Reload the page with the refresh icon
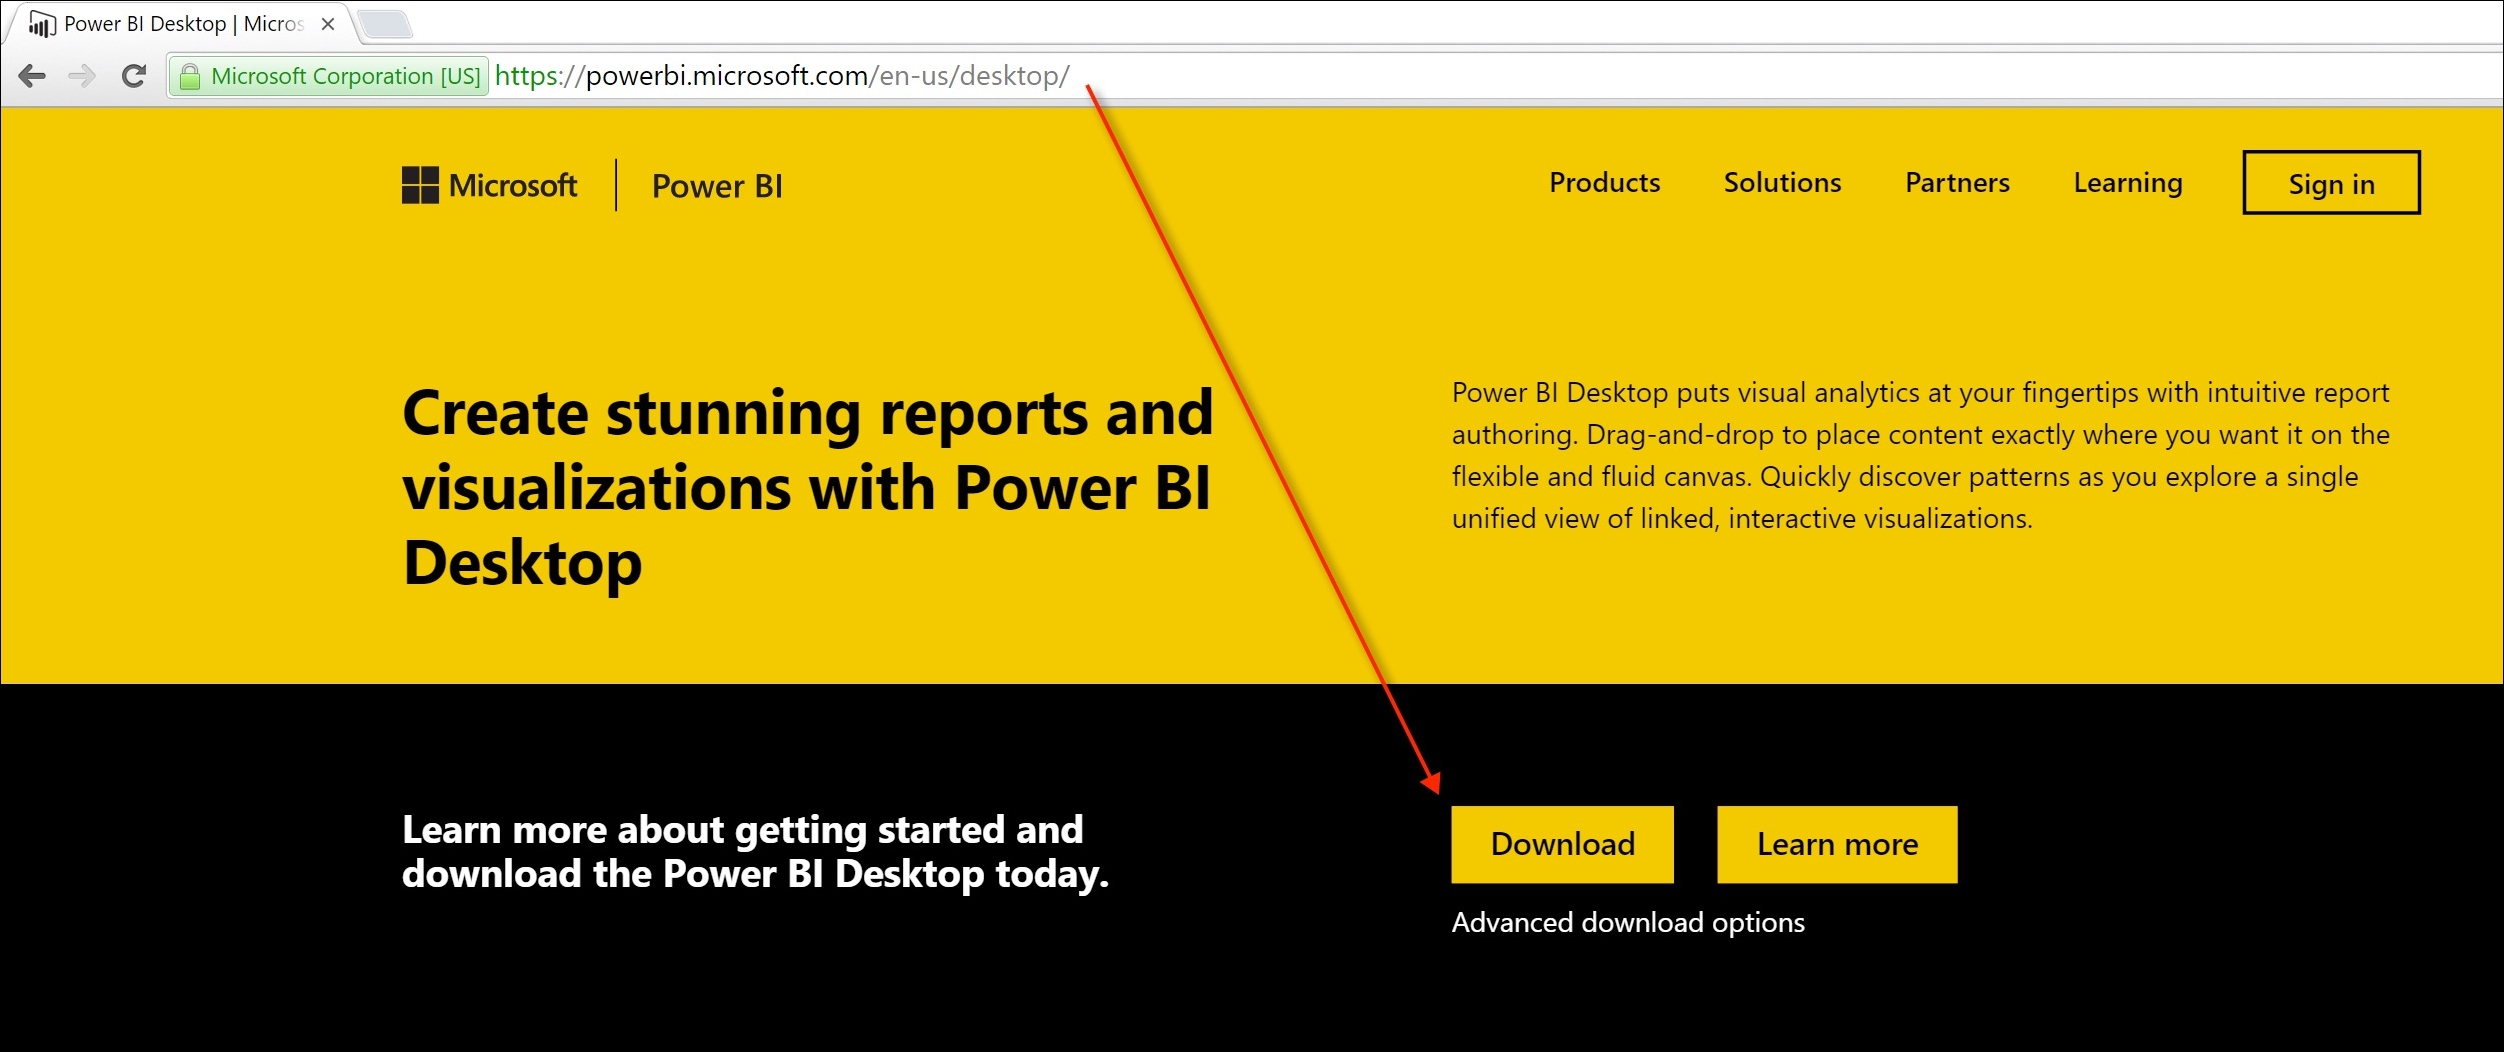 (x=134, y=76)
